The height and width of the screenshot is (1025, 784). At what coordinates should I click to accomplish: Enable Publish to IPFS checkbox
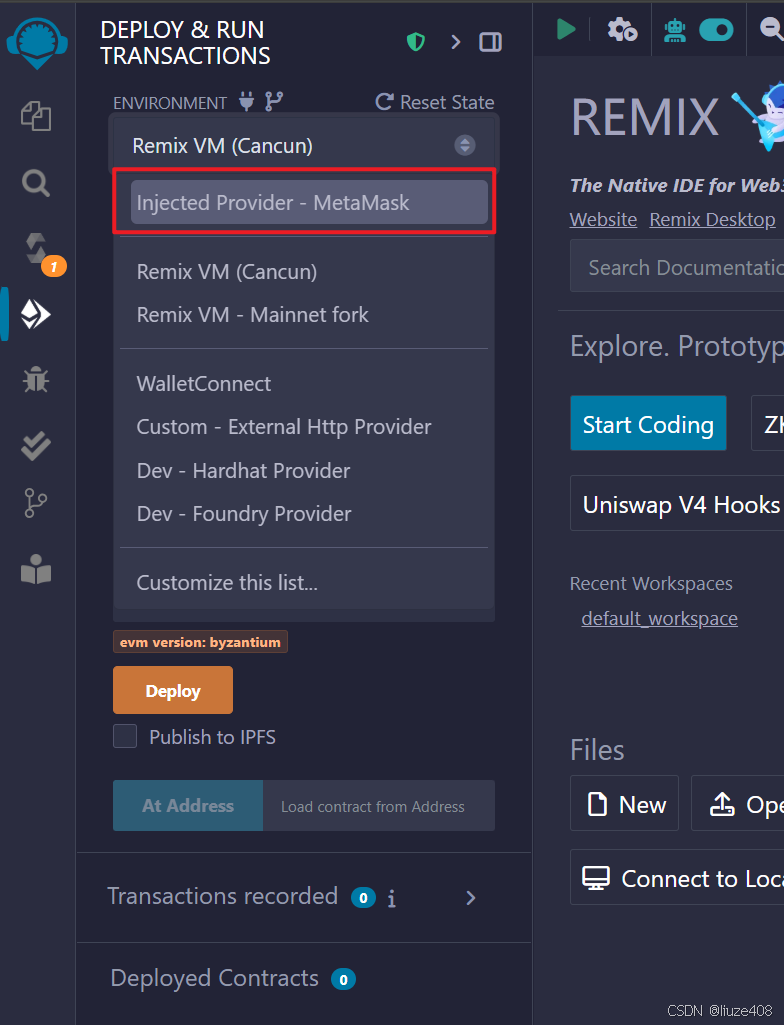pyautogui.click(x=125, y=736)
